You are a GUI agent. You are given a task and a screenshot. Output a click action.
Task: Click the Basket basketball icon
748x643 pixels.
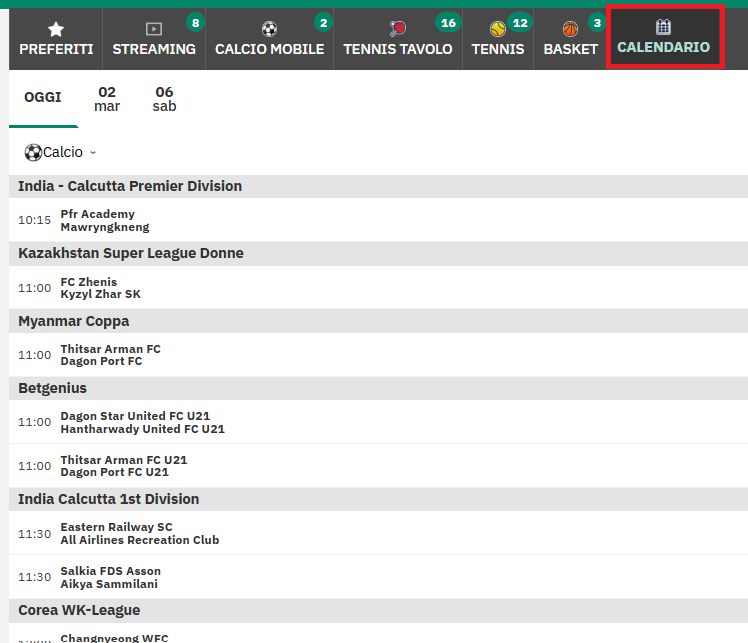click(x=570, y=29)
